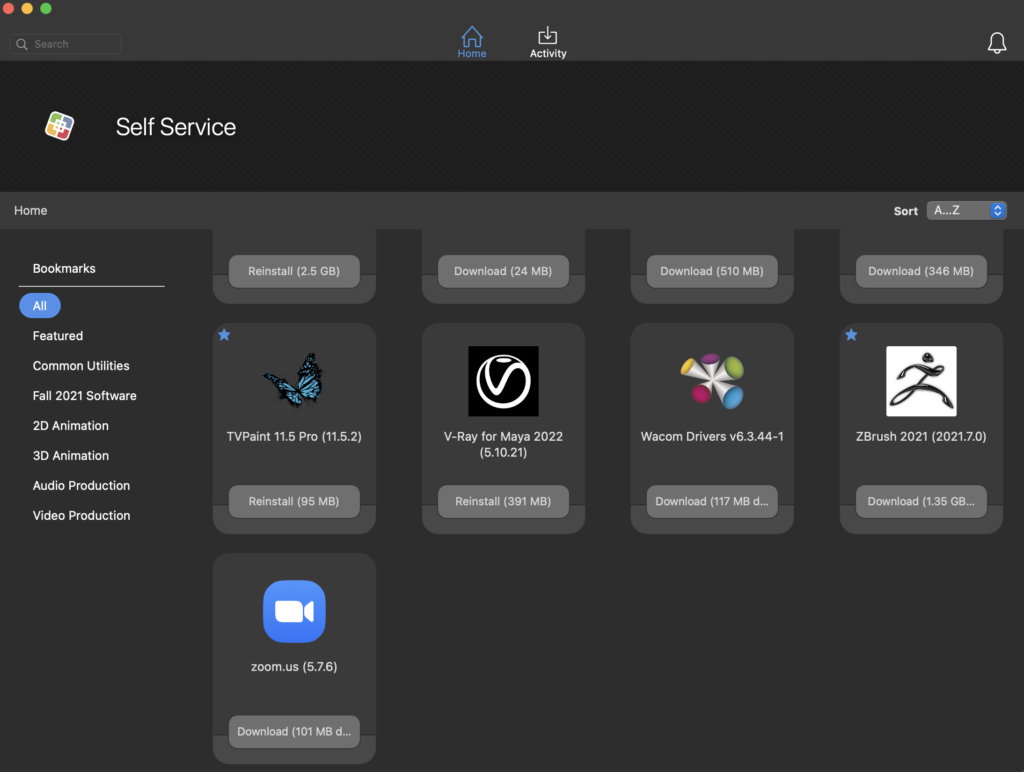Image resolution: width=1024 pixels, height=772 pixels.
Task: Click the V-Ray for Maya 2022 title
Action: coord(503,444)
